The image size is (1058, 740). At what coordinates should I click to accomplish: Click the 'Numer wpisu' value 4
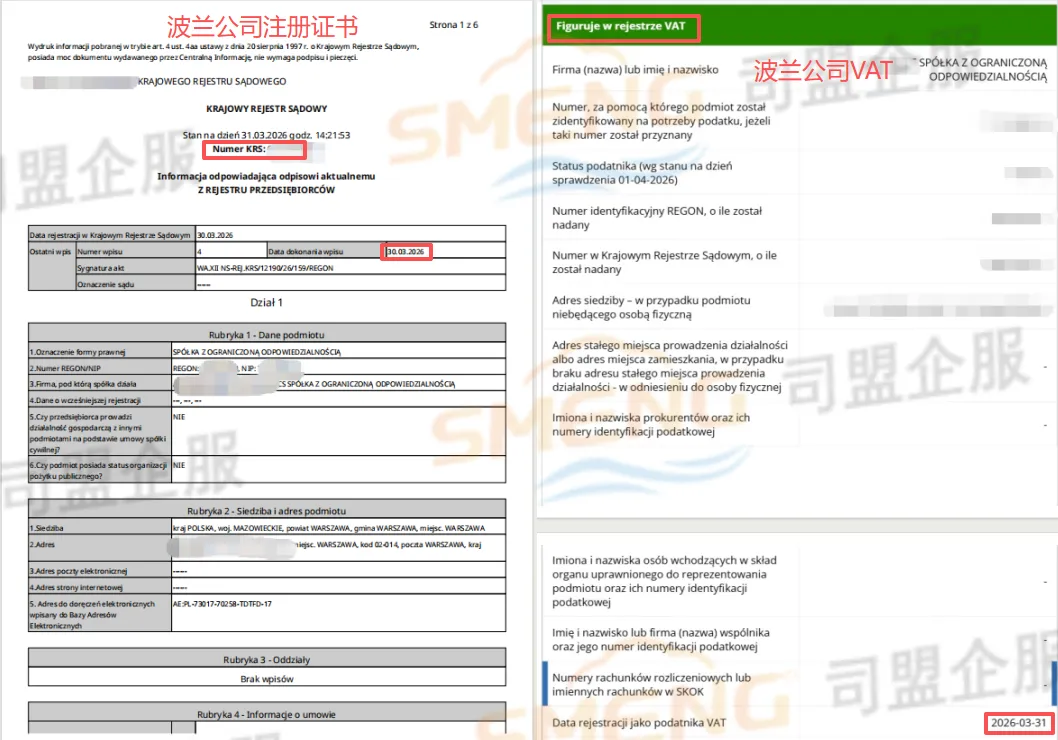[200, 252]
